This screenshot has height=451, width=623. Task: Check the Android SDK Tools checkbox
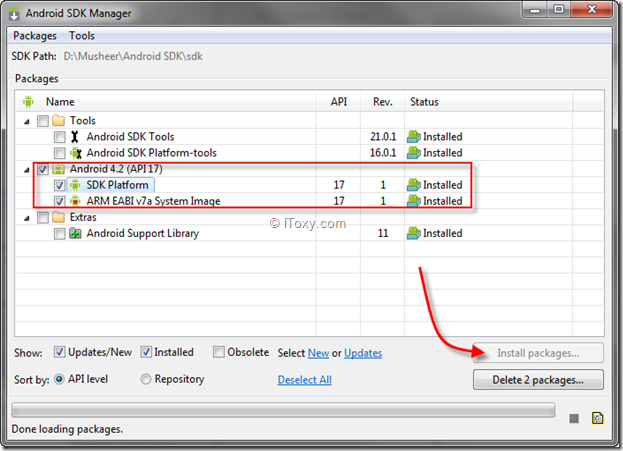60,137
